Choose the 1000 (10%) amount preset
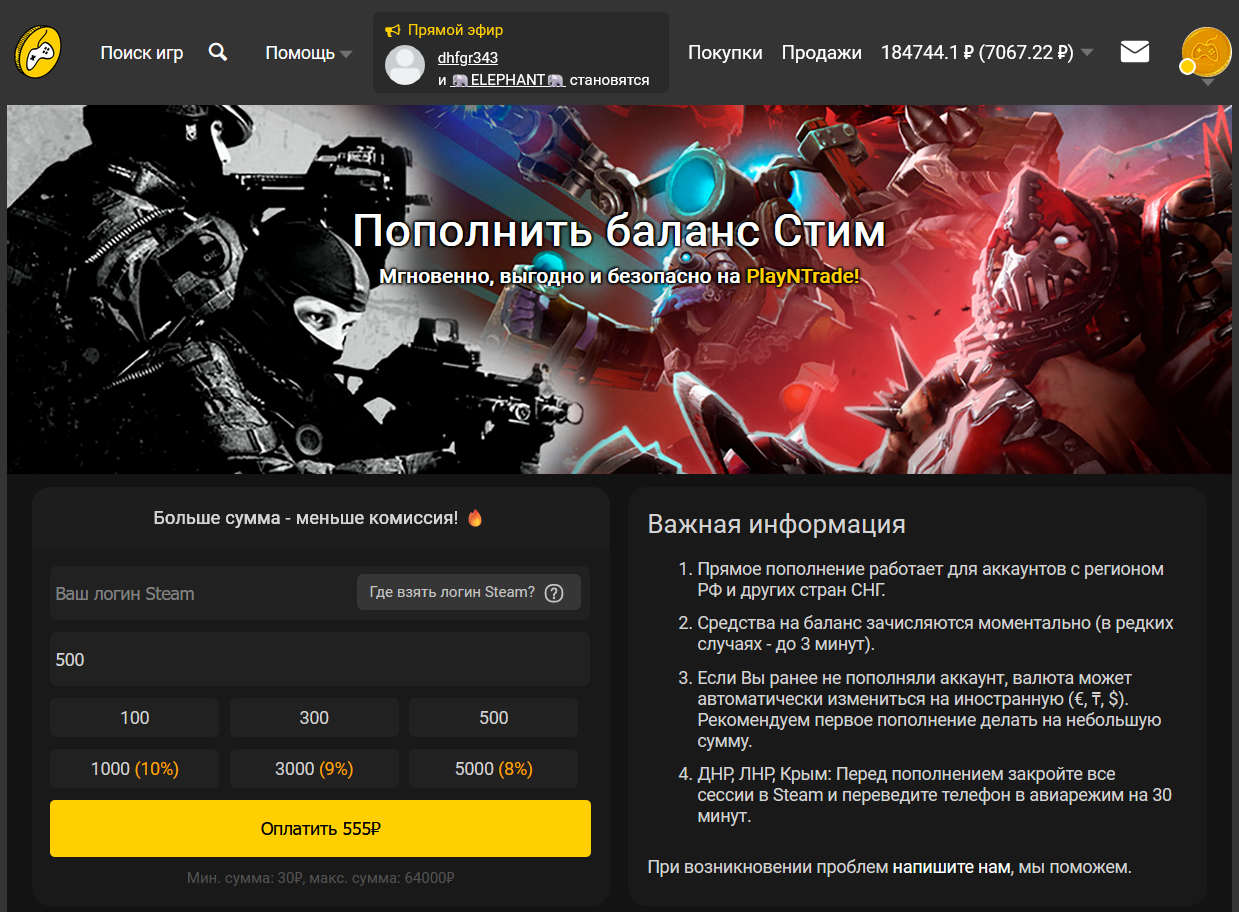Viewport: 1239px width, 912px height. tap(134, 769)
